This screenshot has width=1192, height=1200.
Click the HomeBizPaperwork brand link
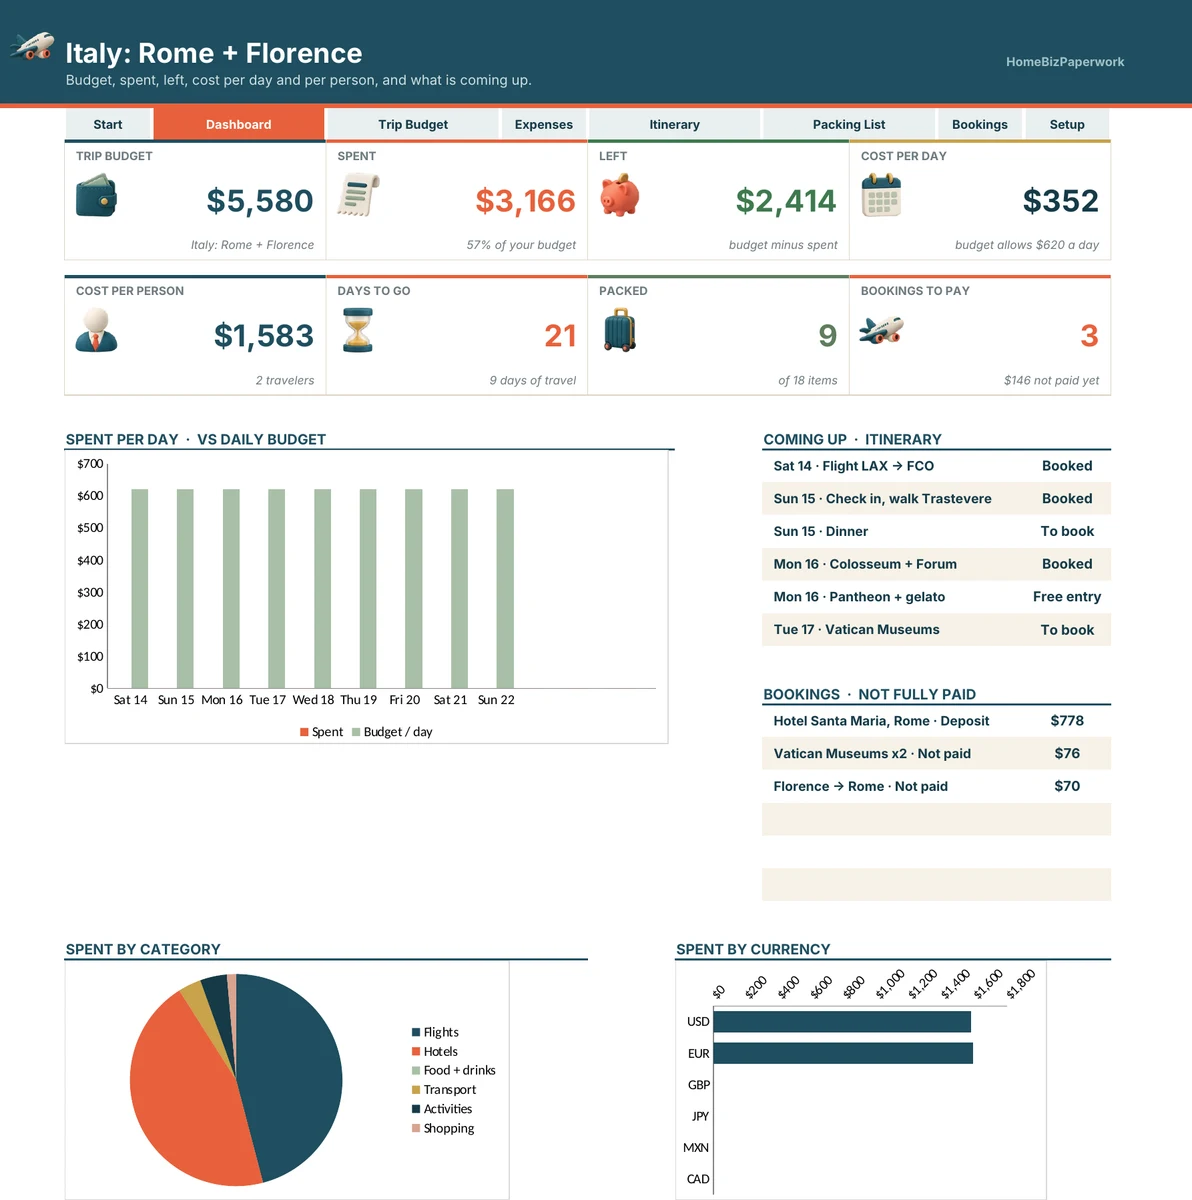coord(1065,62)
